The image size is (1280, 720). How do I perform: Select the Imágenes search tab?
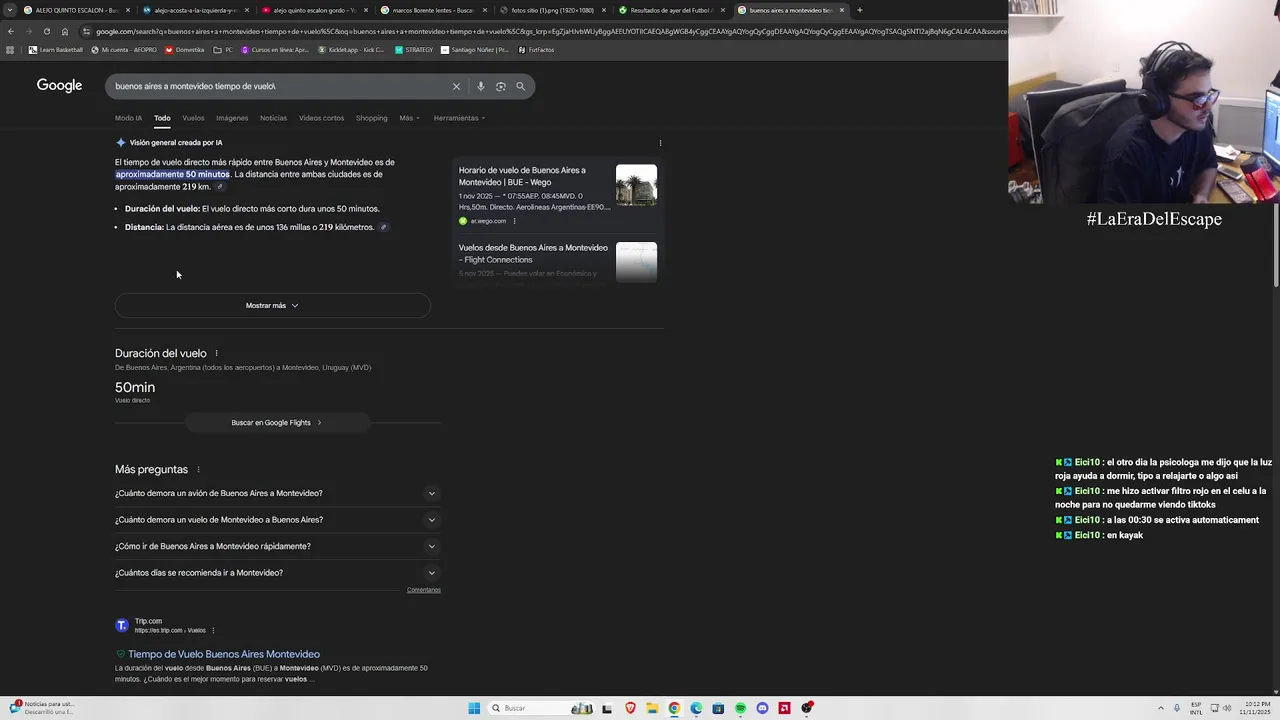(x=232, y=118)
